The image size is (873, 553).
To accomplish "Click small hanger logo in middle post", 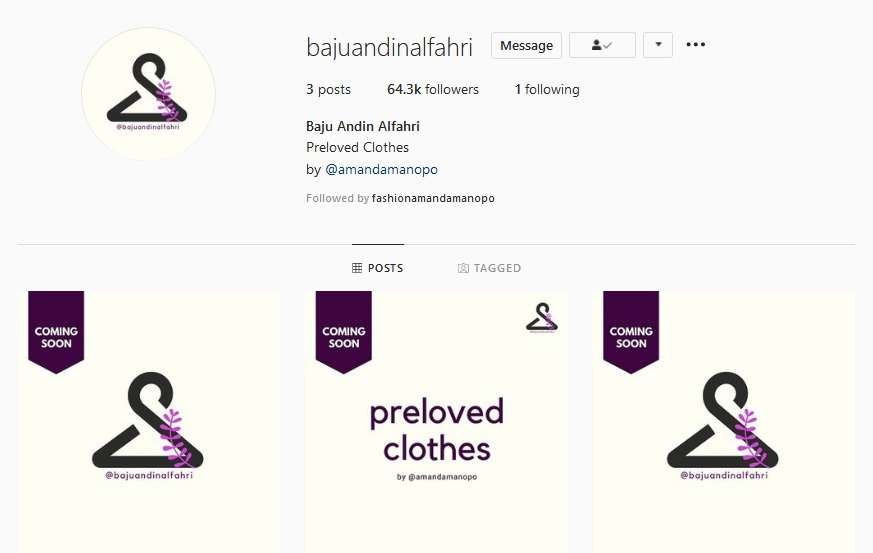I will click(x=542, y=318).
